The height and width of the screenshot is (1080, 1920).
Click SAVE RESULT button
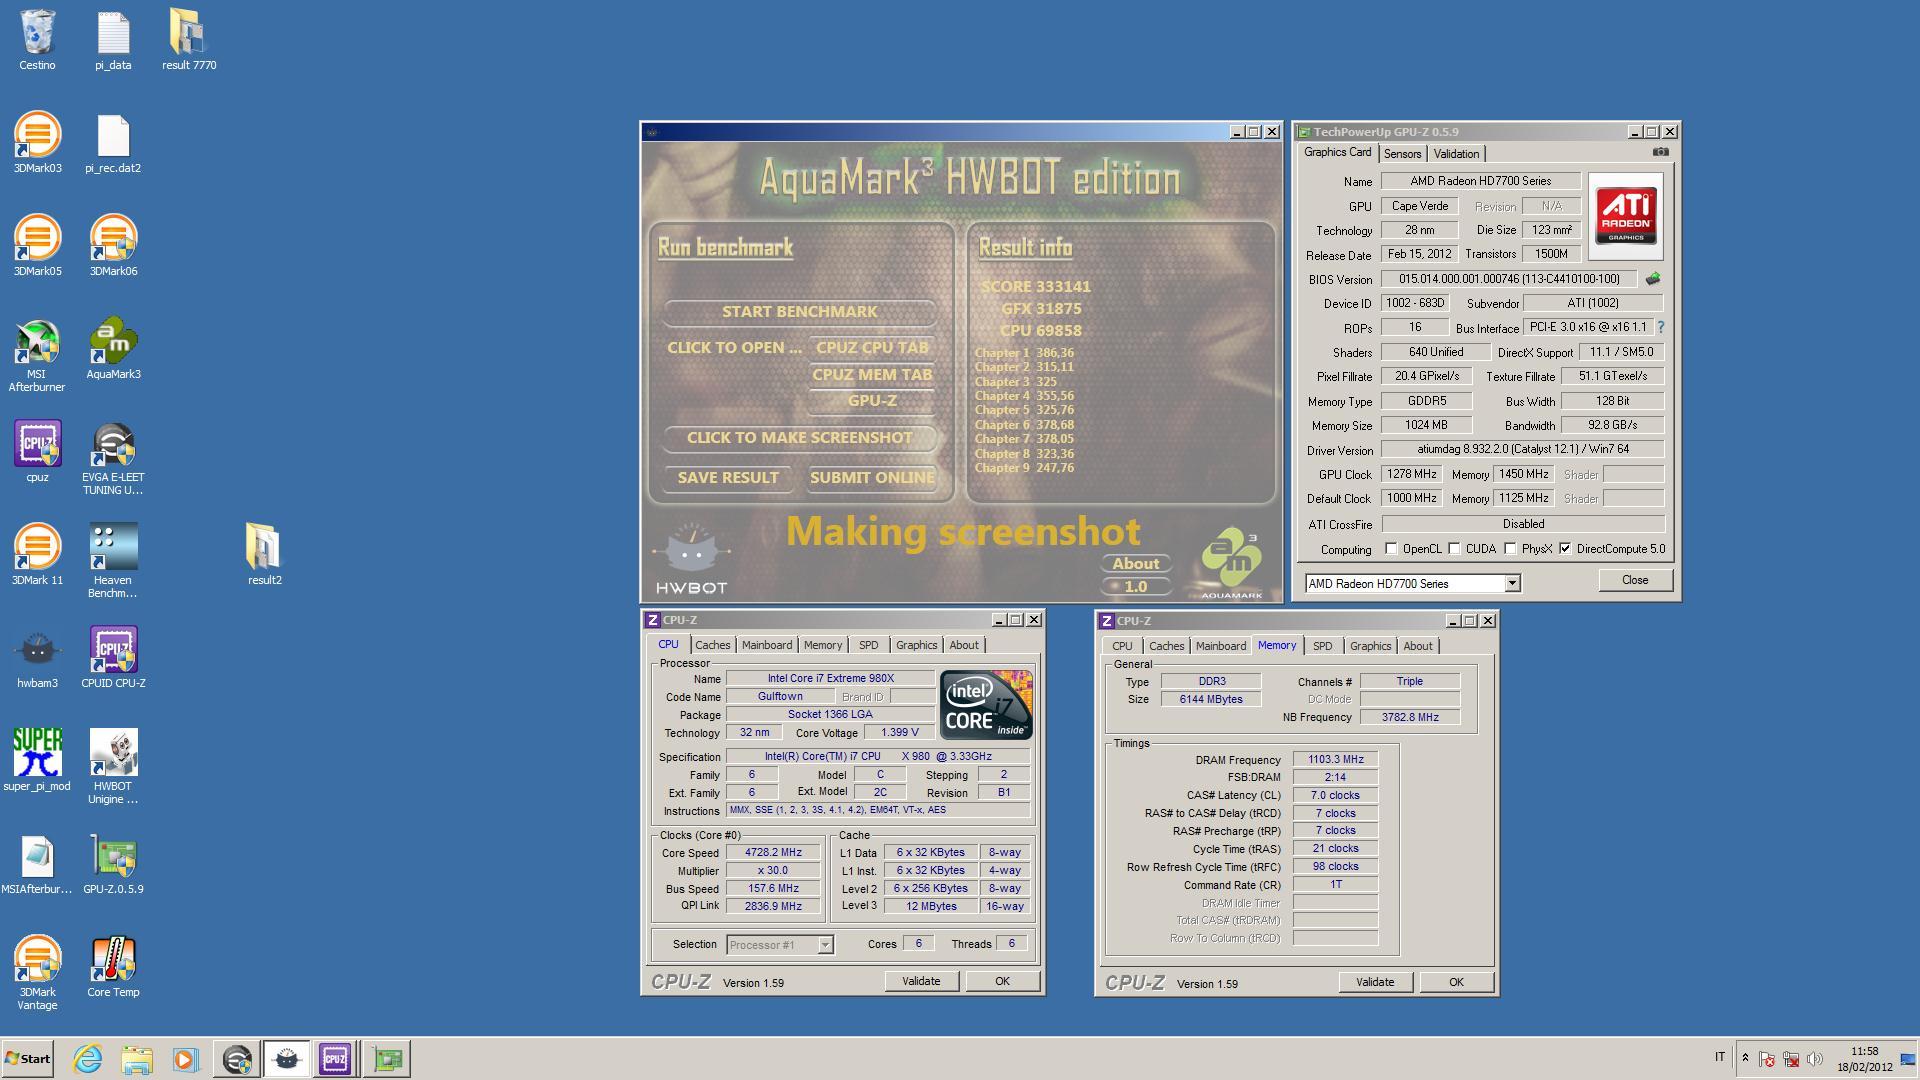click(x=728, y=478)
